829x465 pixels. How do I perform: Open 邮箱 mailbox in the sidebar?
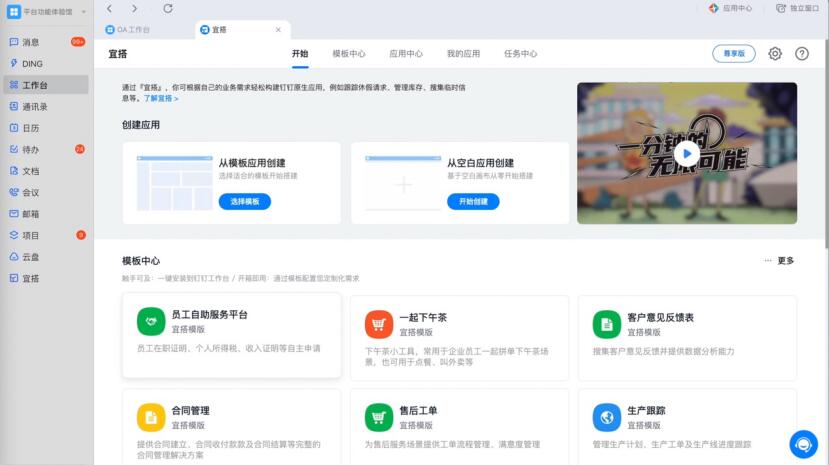46,214
